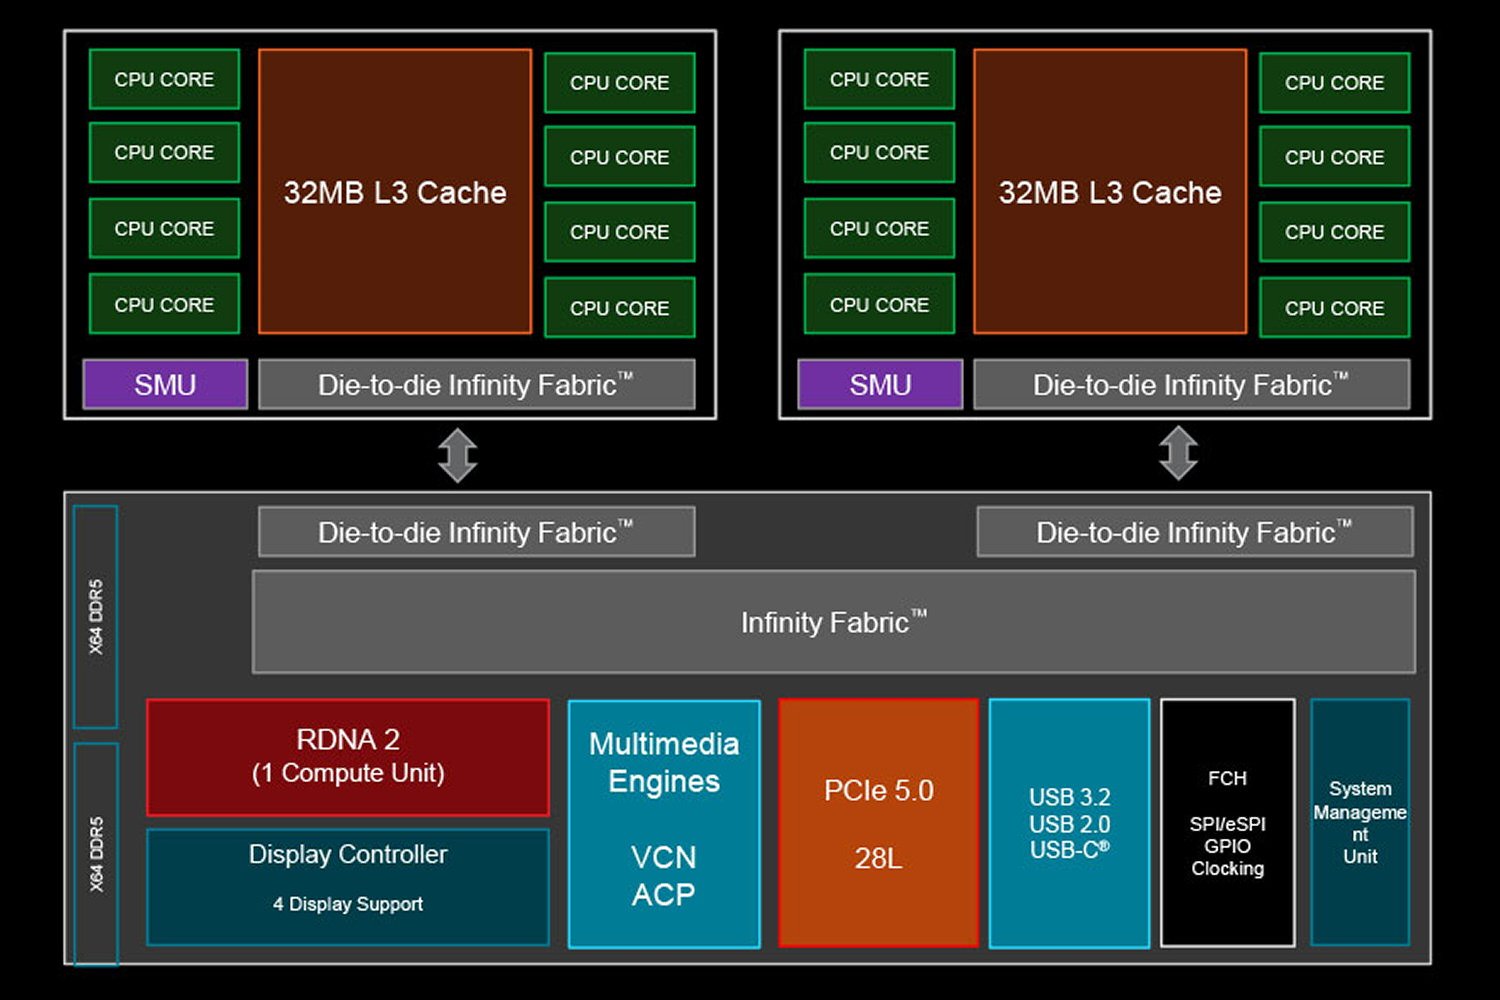Click the top-left CPU CORE in left die
Screen dimensions: 1500x1000
pyautogui.click(x=164, y=79)
